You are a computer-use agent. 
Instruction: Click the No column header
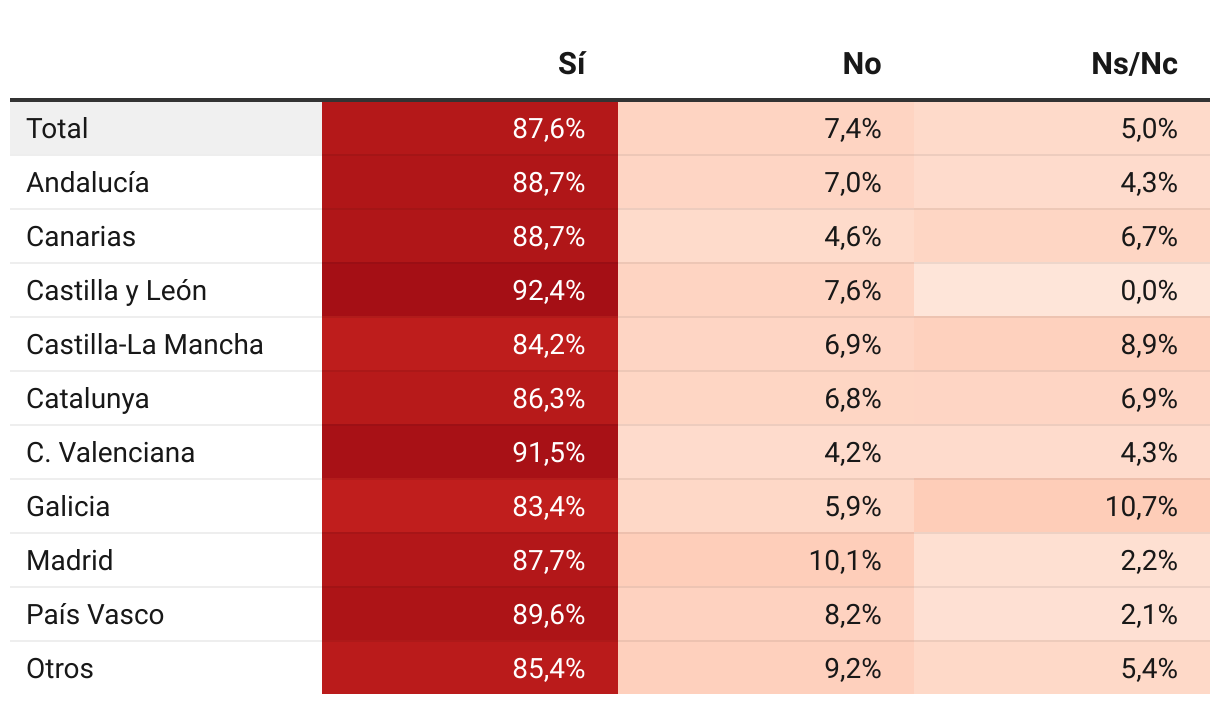pos(862,64)
